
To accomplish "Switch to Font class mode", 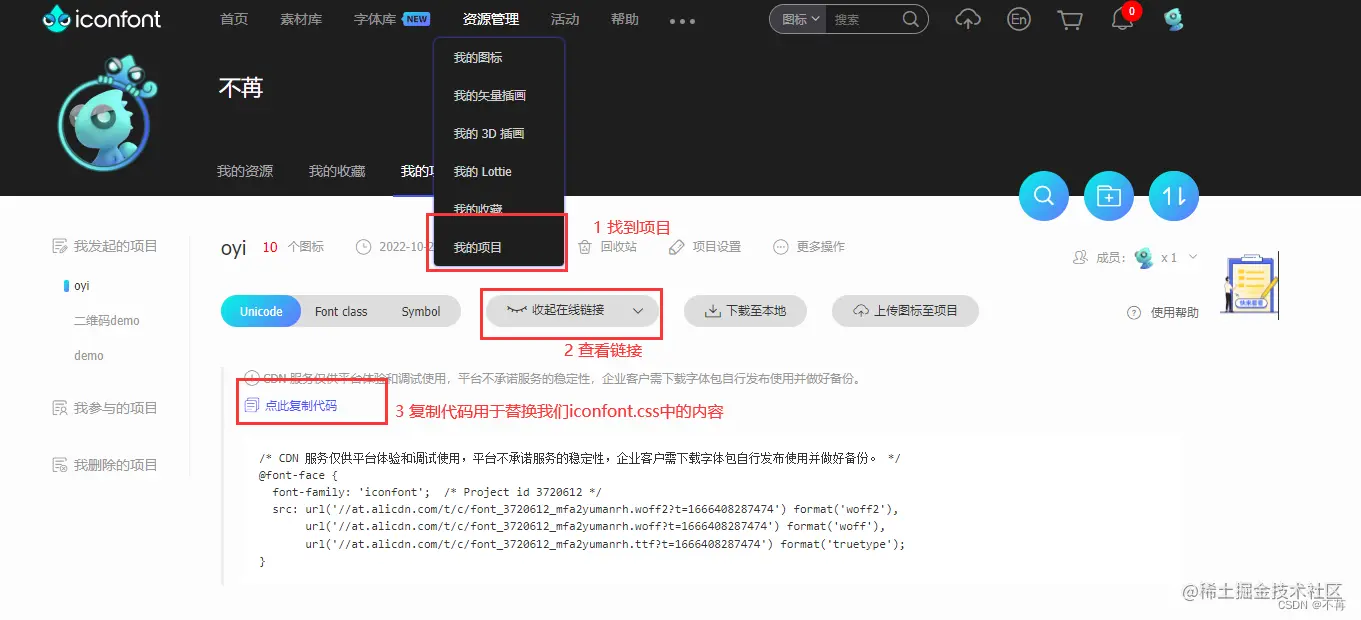I will tap(341, 311).
